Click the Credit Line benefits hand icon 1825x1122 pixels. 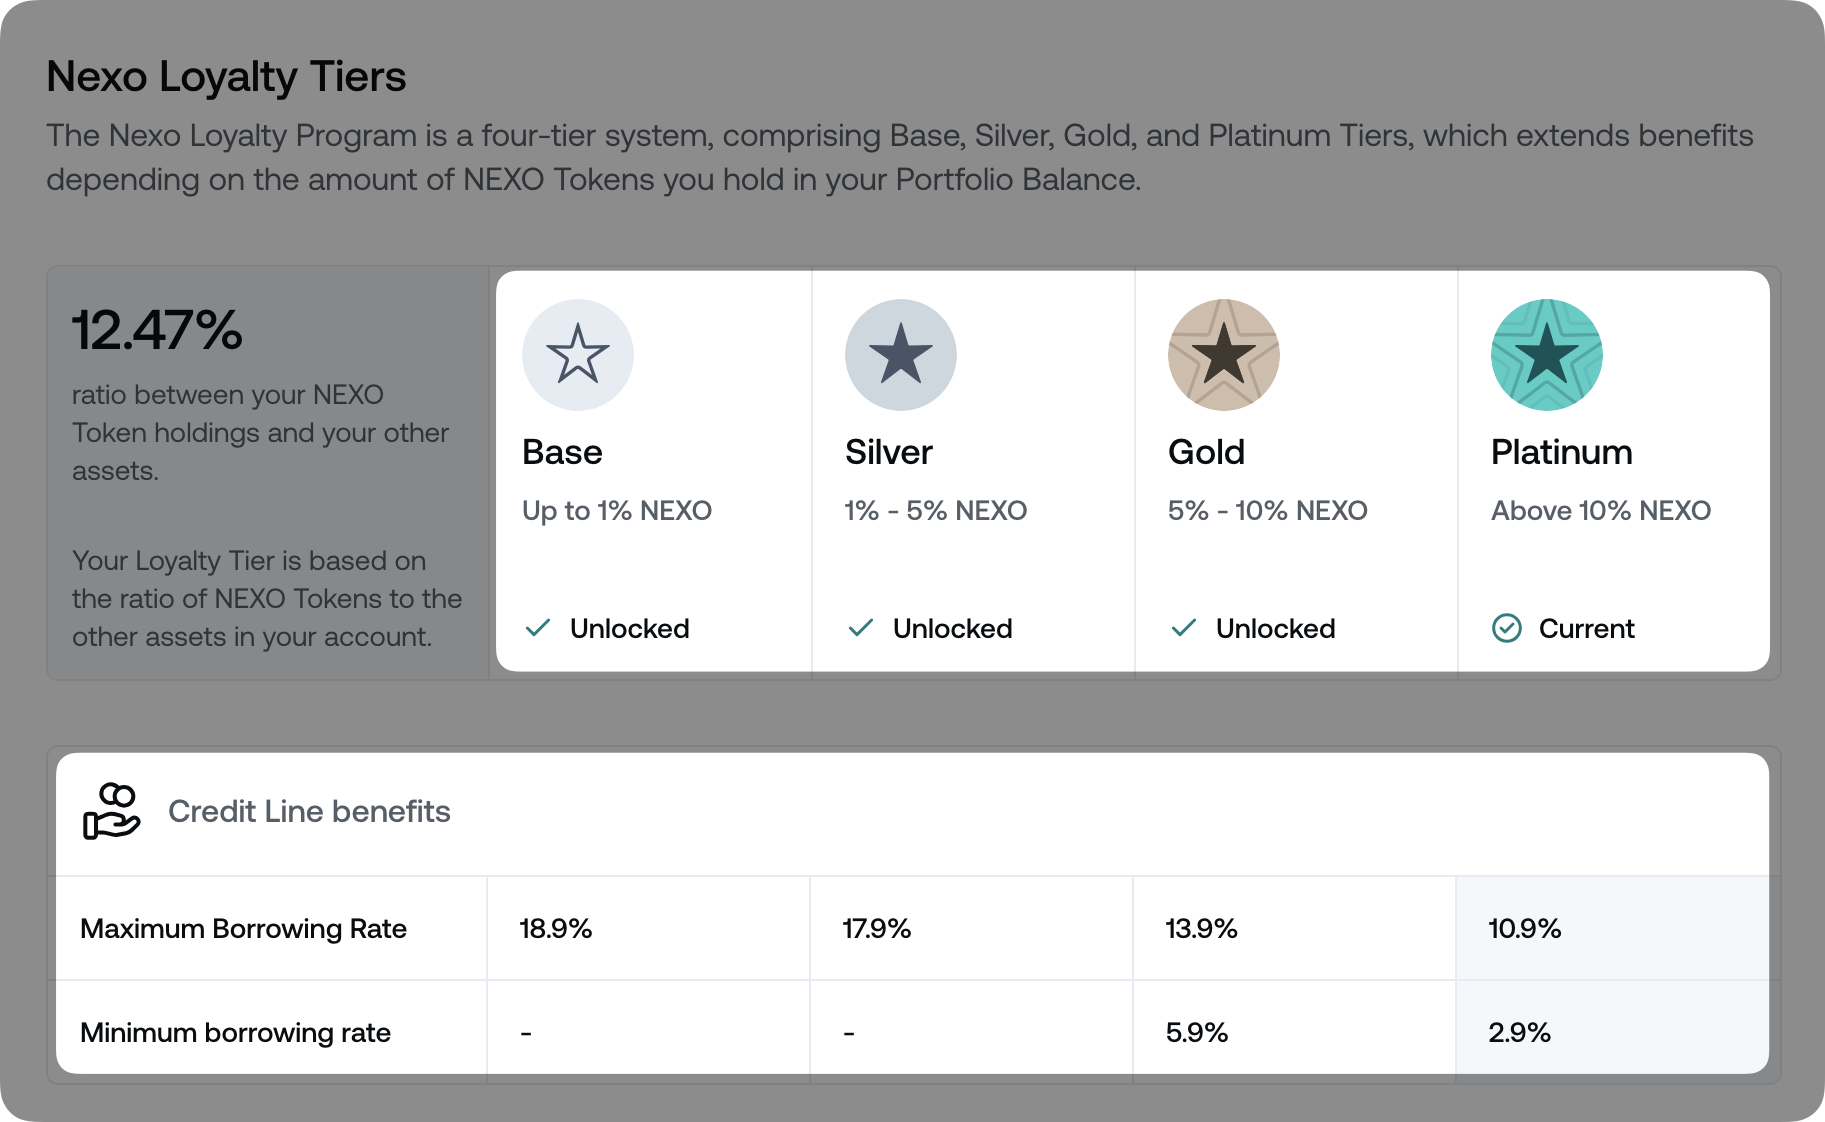pos(112,811)
